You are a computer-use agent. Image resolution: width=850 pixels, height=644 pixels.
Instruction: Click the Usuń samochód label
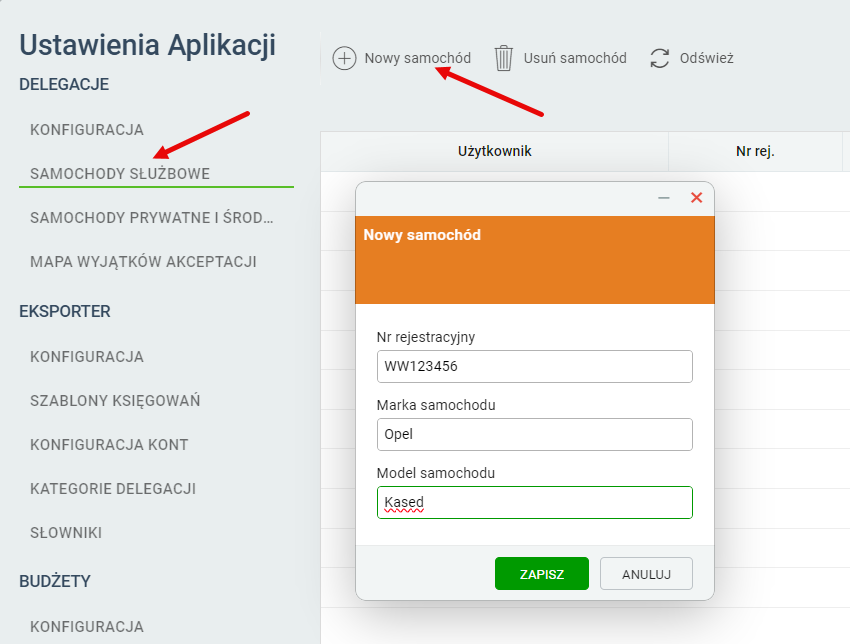tap(575, 58)
